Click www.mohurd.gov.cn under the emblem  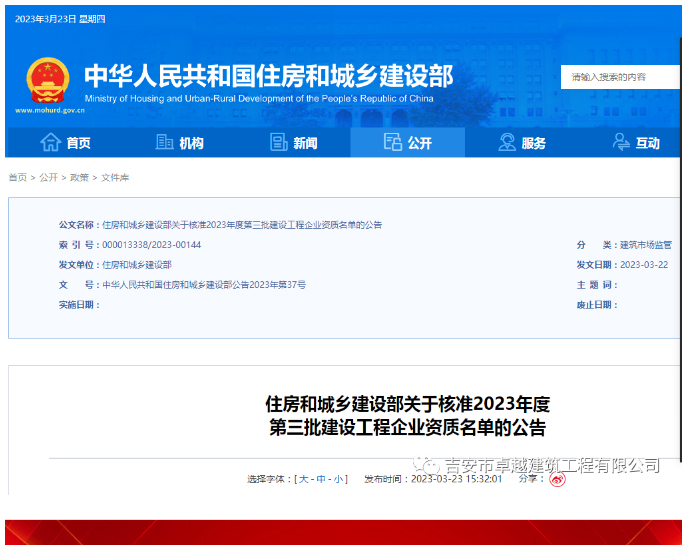pyautogui.click(x=50, y=110)
